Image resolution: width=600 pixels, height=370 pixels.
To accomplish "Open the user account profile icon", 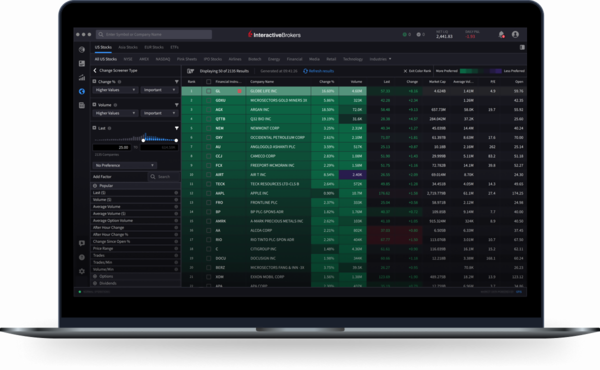I will coord(515,34).
